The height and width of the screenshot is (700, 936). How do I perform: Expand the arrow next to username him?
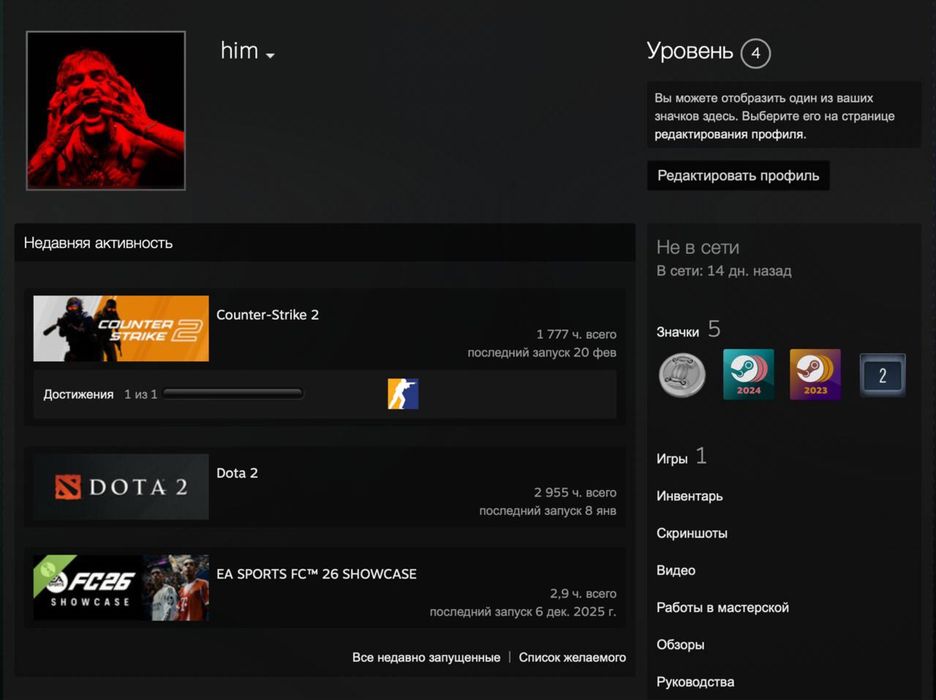tap(270, 55)
